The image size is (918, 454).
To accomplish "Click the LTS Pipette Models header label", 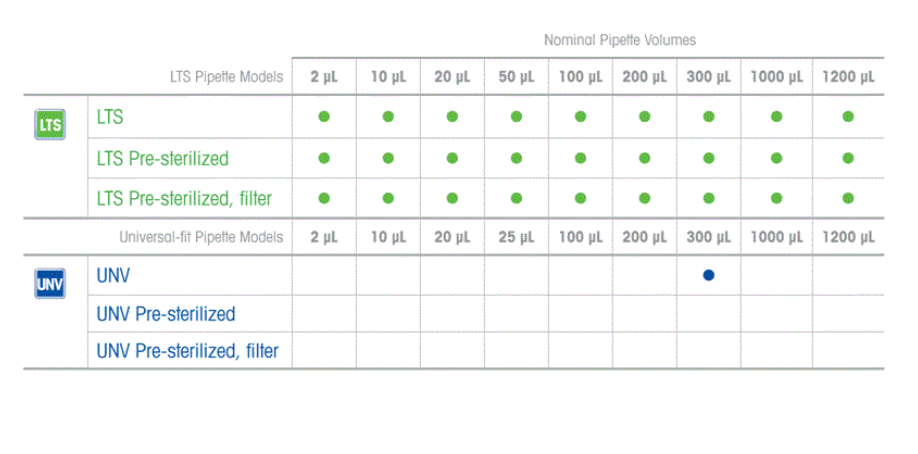I will 227,77.
